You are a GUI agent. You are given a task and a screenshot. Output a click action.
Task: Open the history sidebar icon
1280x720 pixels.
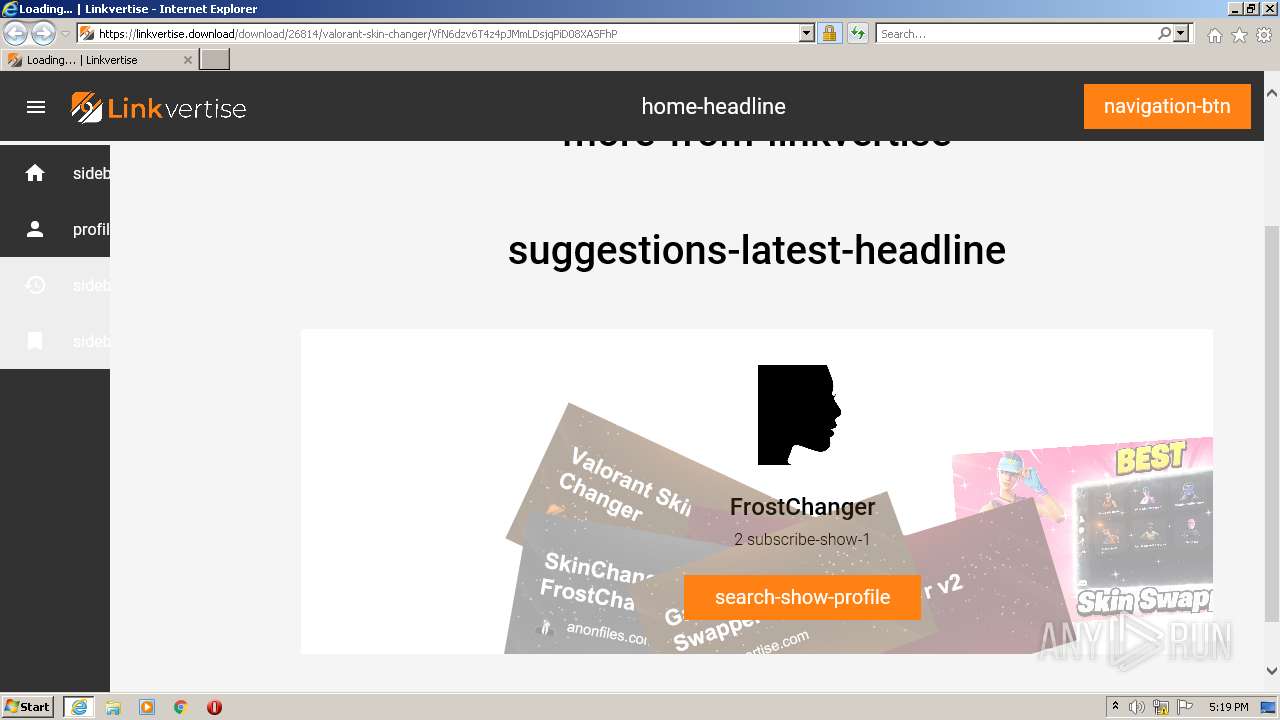tap(35, 285)
